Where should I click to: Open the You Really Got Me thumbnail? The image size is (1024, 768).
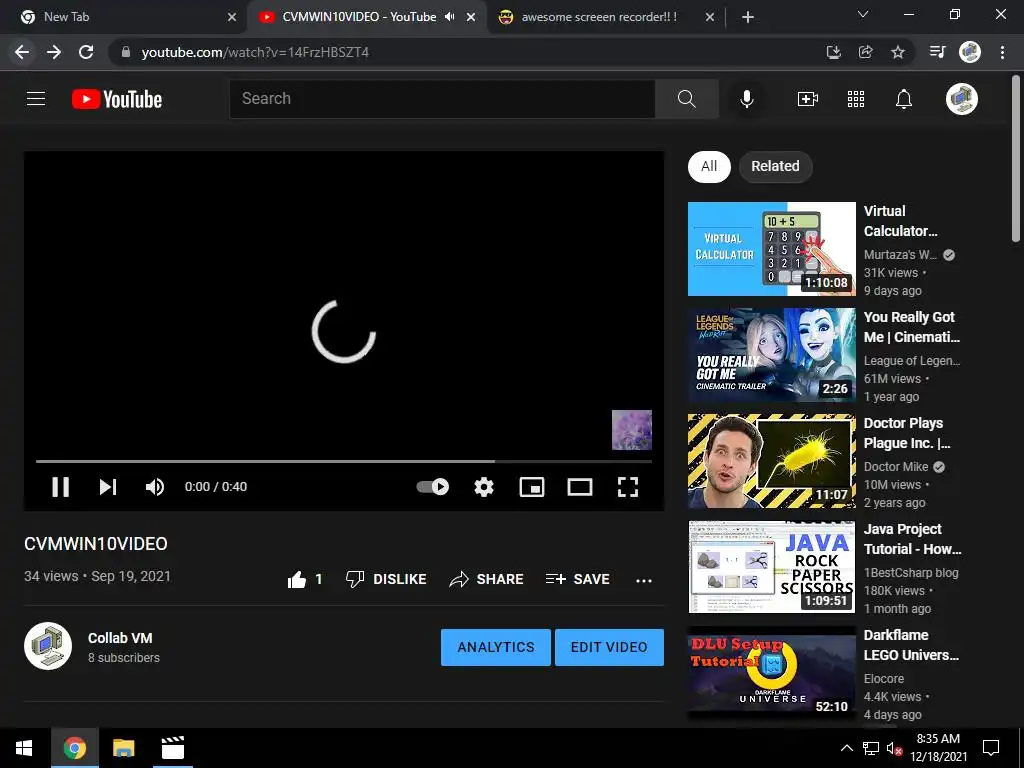coord(771,355)
